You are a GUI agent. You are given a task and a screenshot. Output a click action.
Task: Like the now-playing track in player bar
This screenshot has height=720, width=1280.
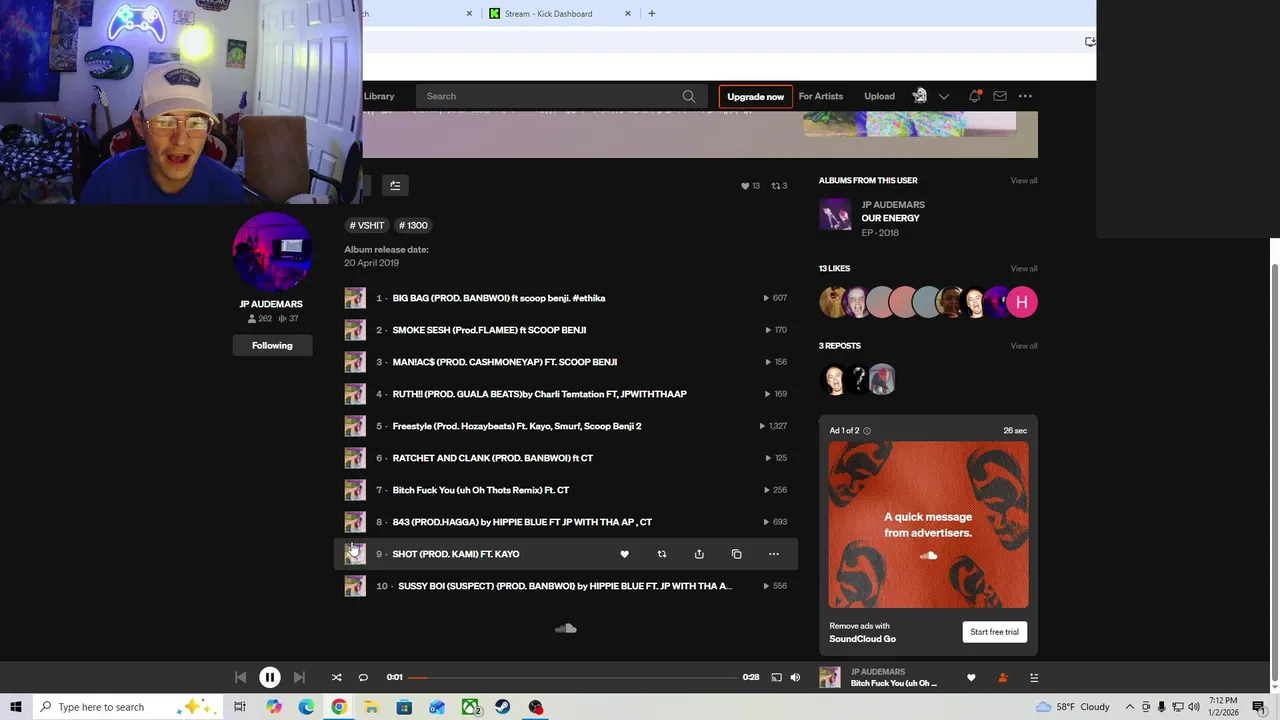click(971, 677)
